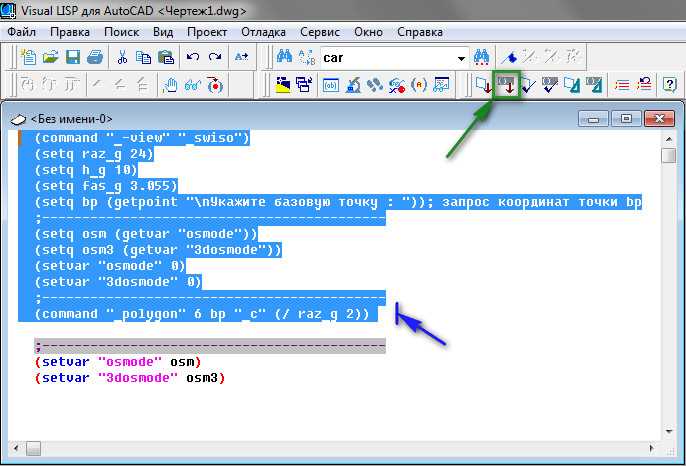Click the Cut scissors icon

(122, 57)
